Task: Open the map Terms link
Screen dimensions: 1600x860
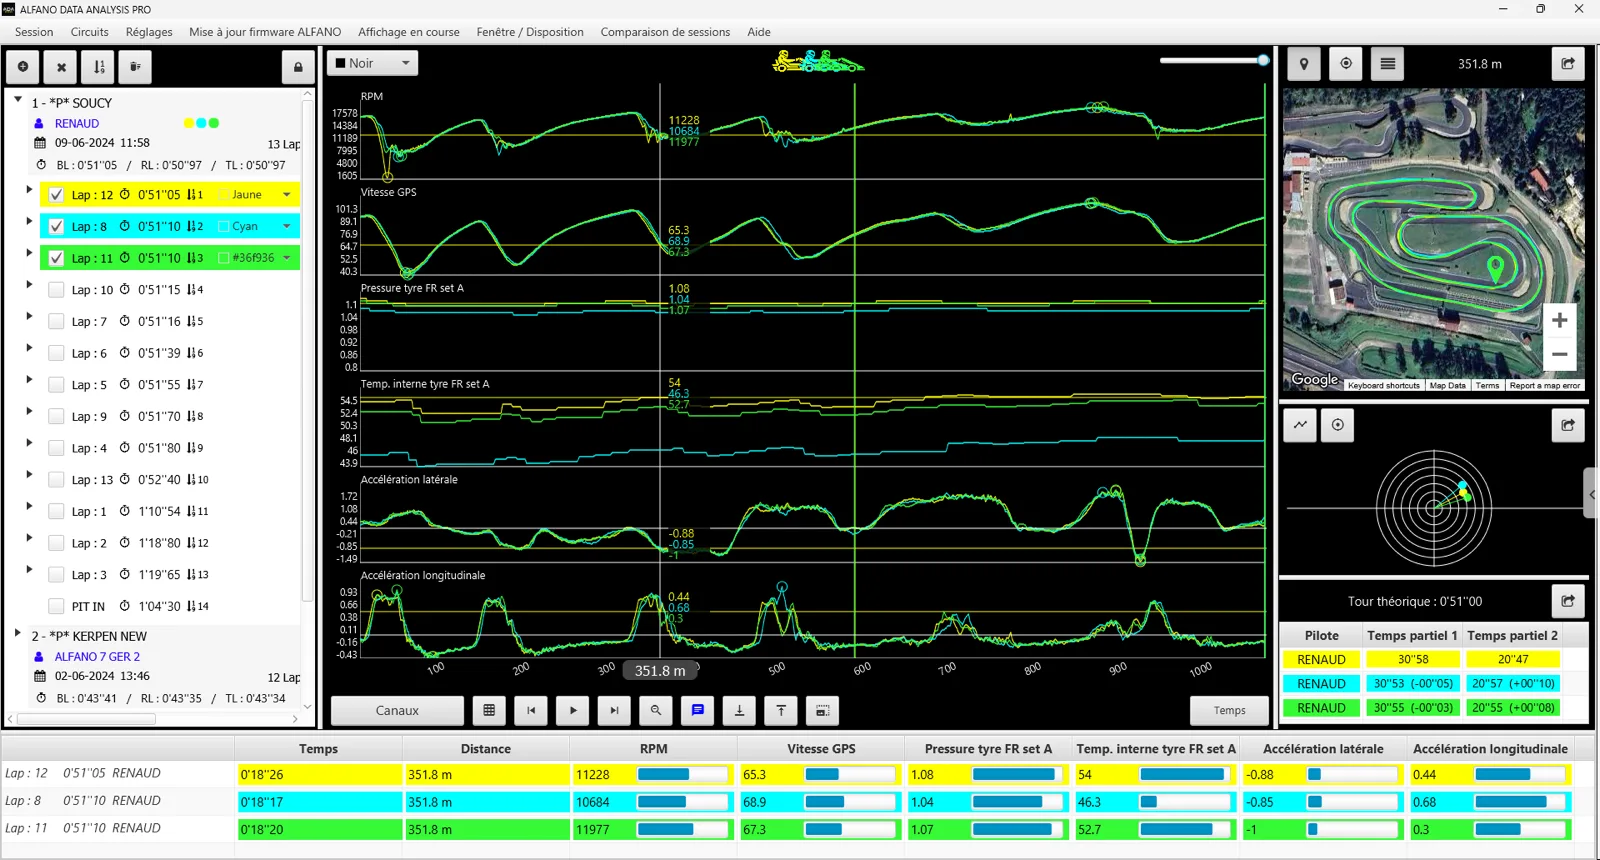Action: point(1487,385)
